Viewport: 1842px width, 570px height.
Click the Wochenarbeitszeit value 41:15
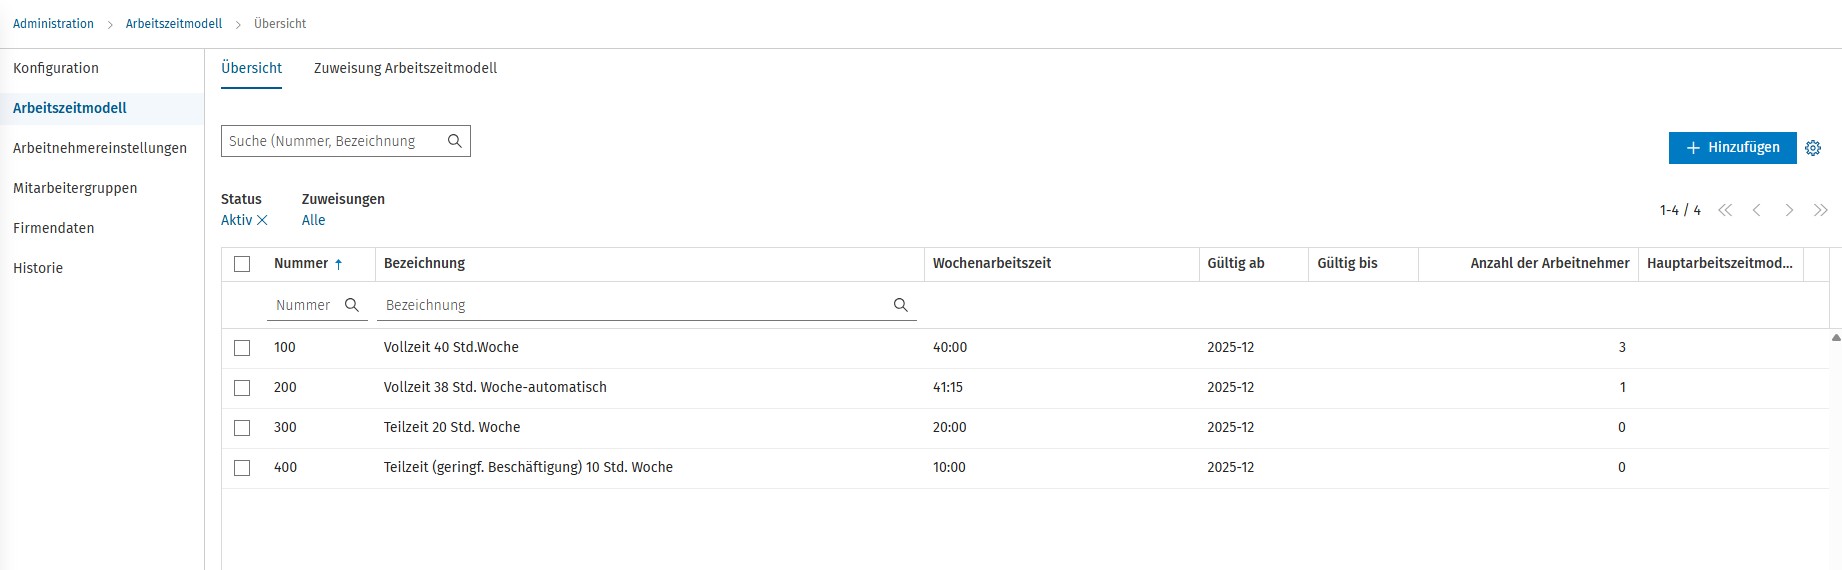[x=948, y=388]
